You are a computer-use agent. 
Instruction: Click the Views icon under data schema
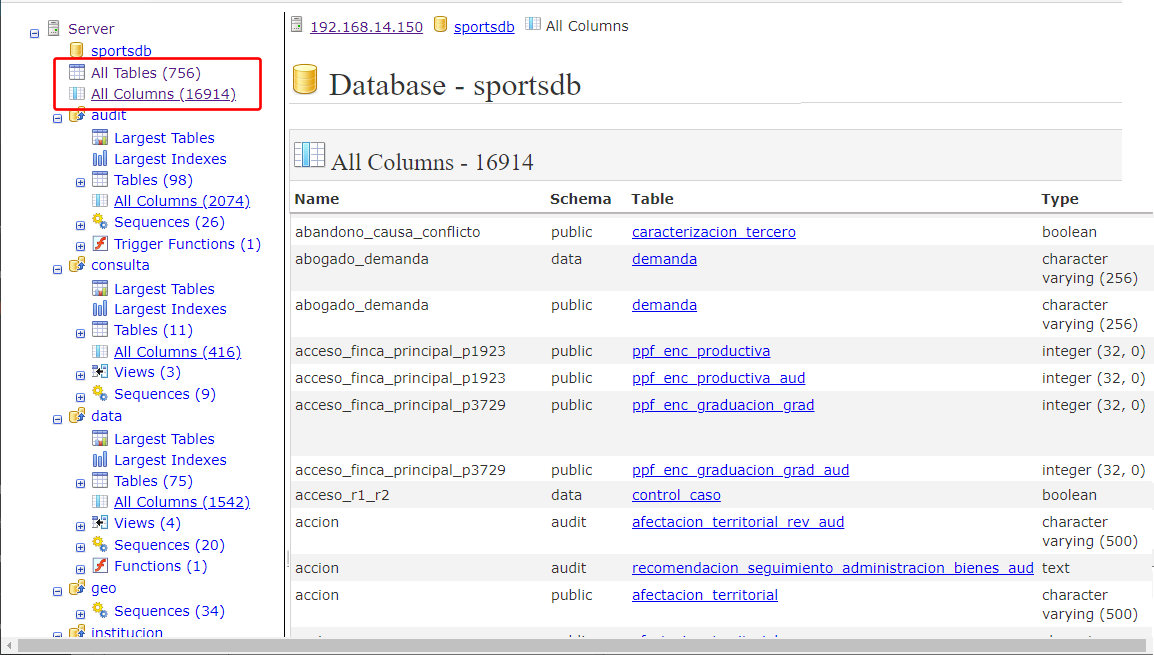click(x=99, y=523)
